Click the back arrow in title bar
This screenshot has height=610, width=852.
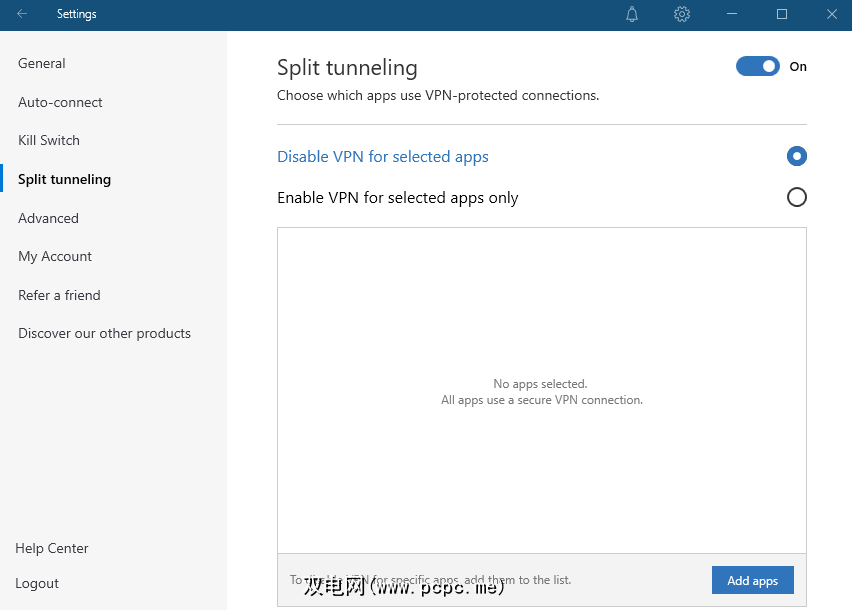pos(22,14)
